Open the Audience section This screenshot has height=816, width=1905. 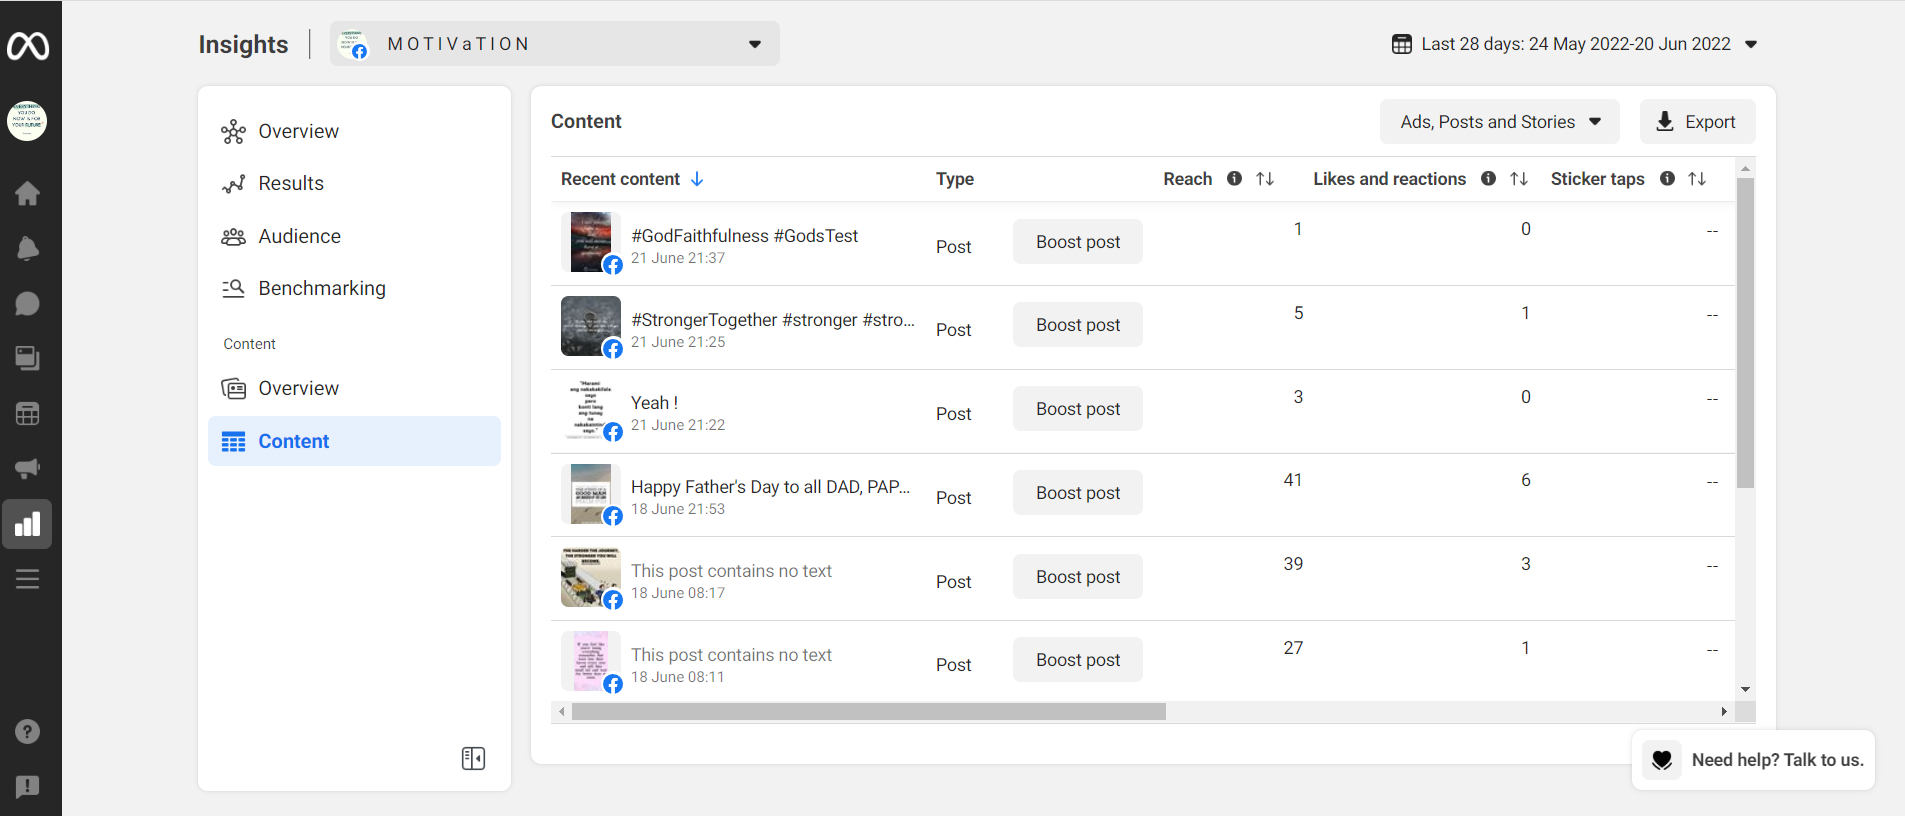point(299,236)
